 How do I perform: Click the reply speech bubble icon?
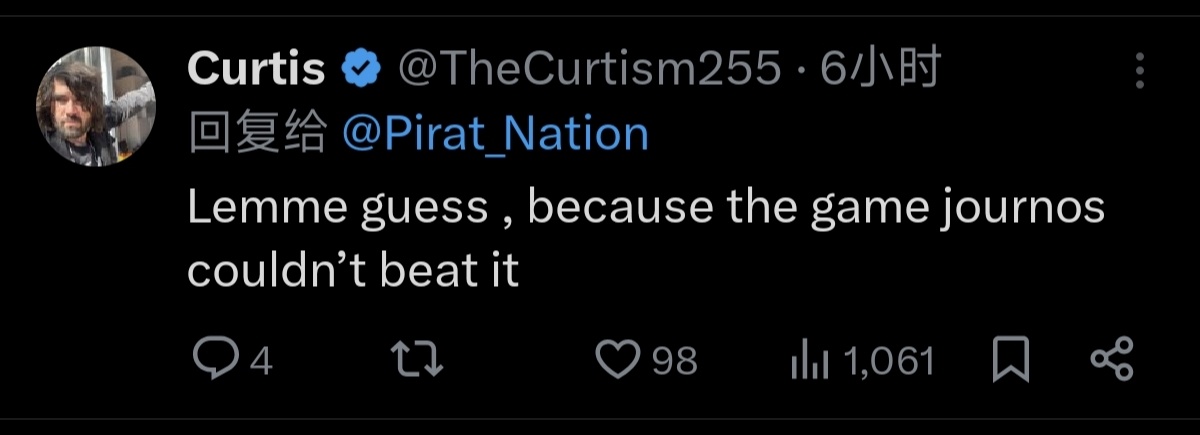(210, 360)
